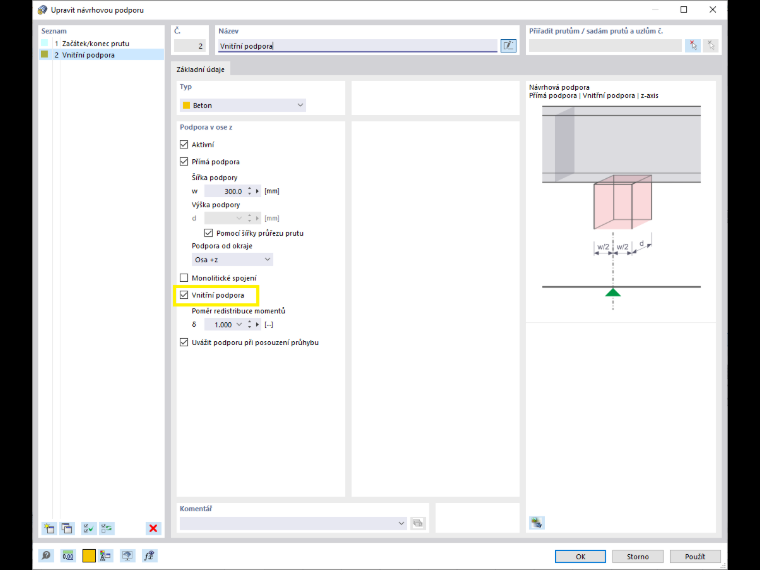Click the function script icon at bottom
Image resolution: width=760 pixels, height=570 pixels.
coord(149,556)
